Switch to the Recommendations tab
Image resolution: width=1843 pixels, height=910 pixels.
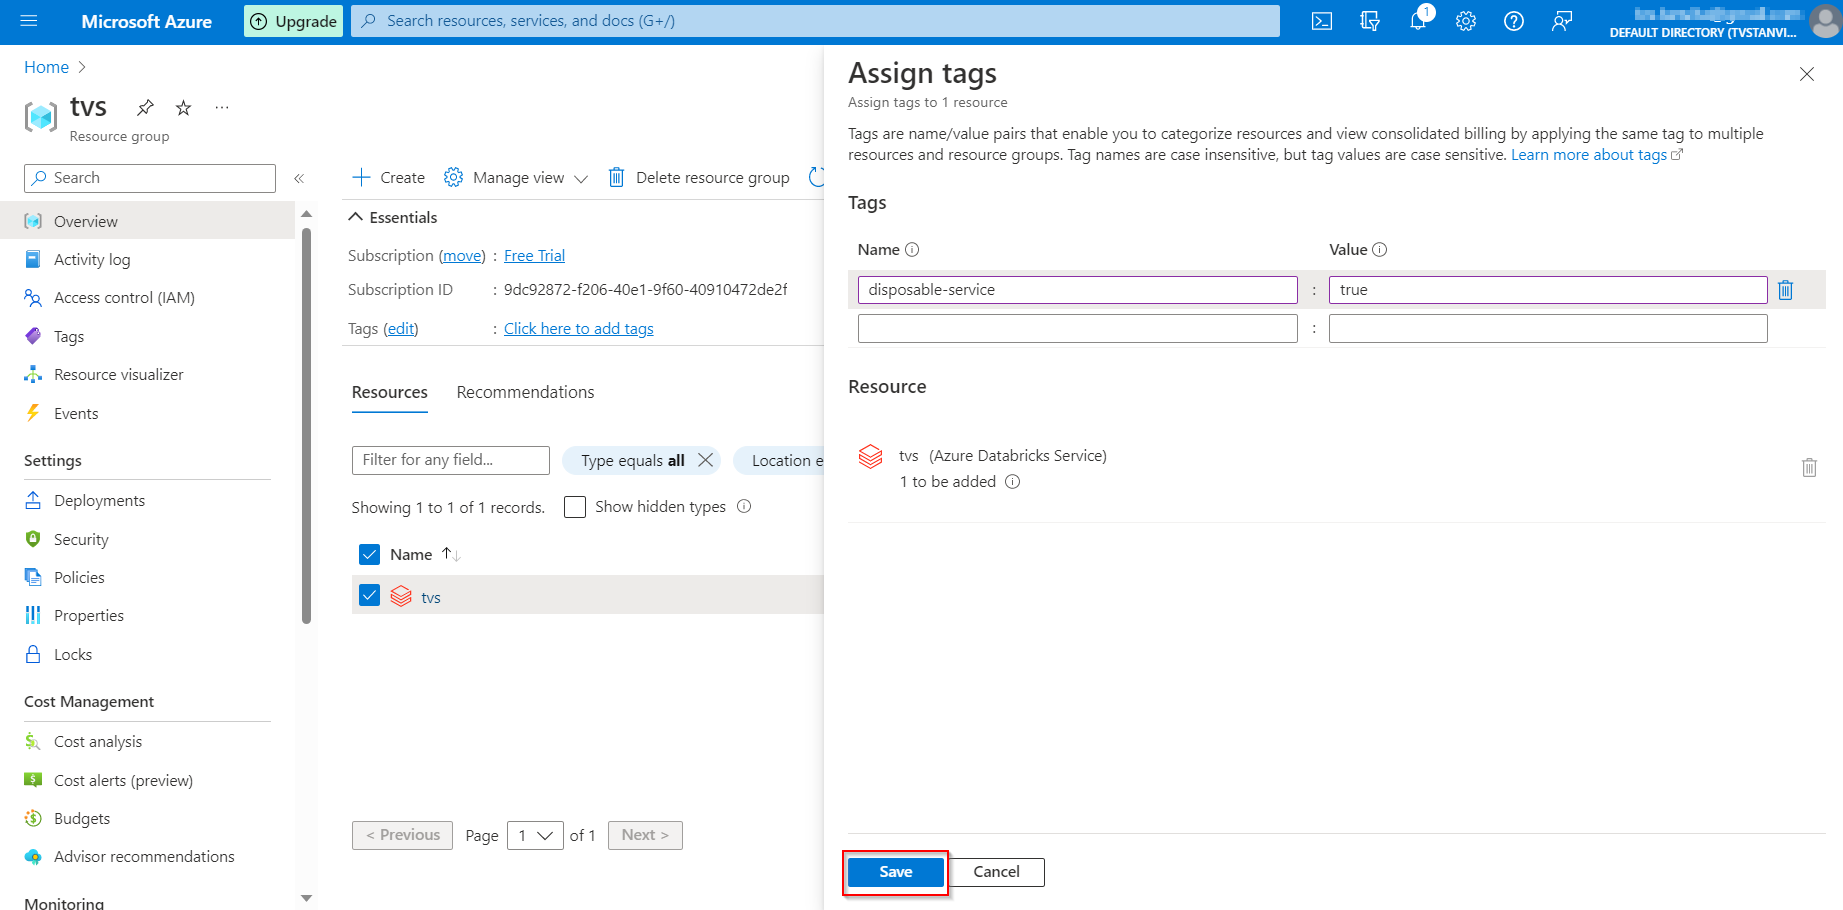point(525,392)
